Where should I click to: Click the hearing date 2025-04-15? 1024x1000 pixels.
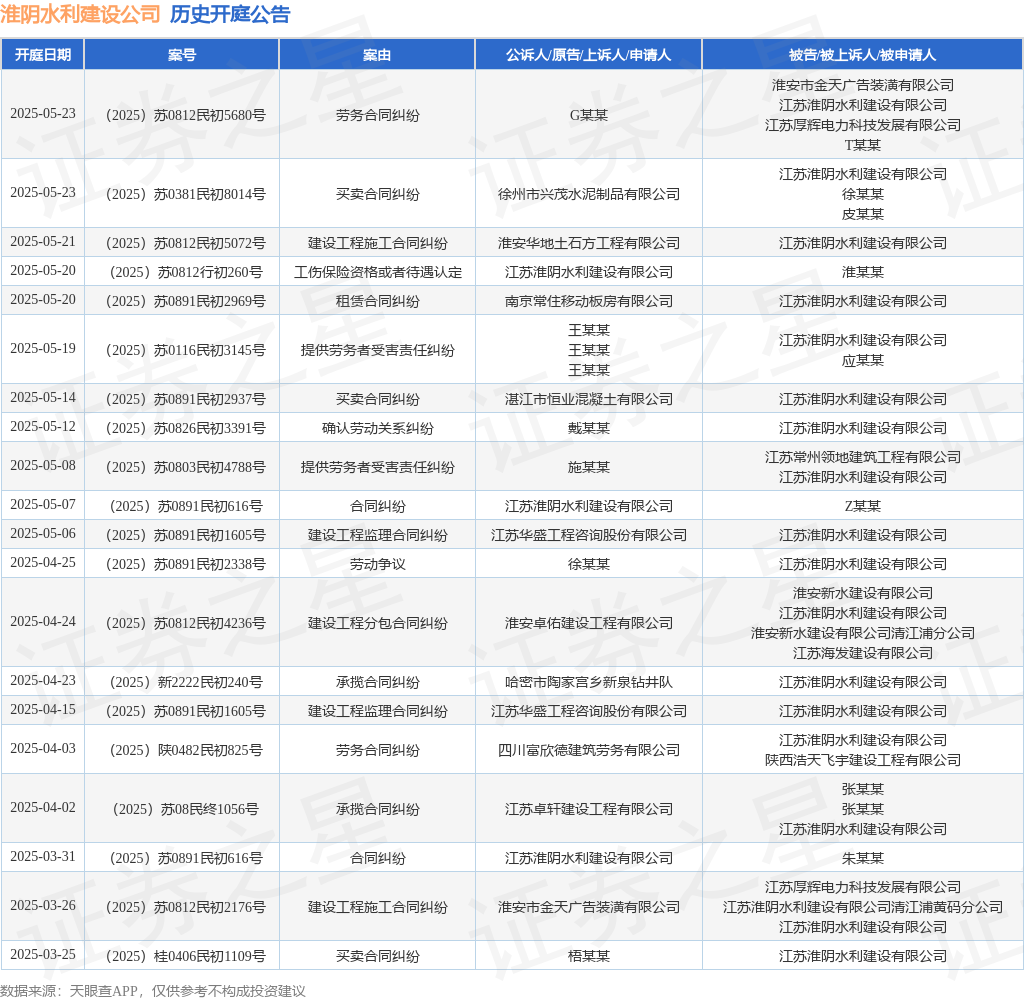click(43, 709)
